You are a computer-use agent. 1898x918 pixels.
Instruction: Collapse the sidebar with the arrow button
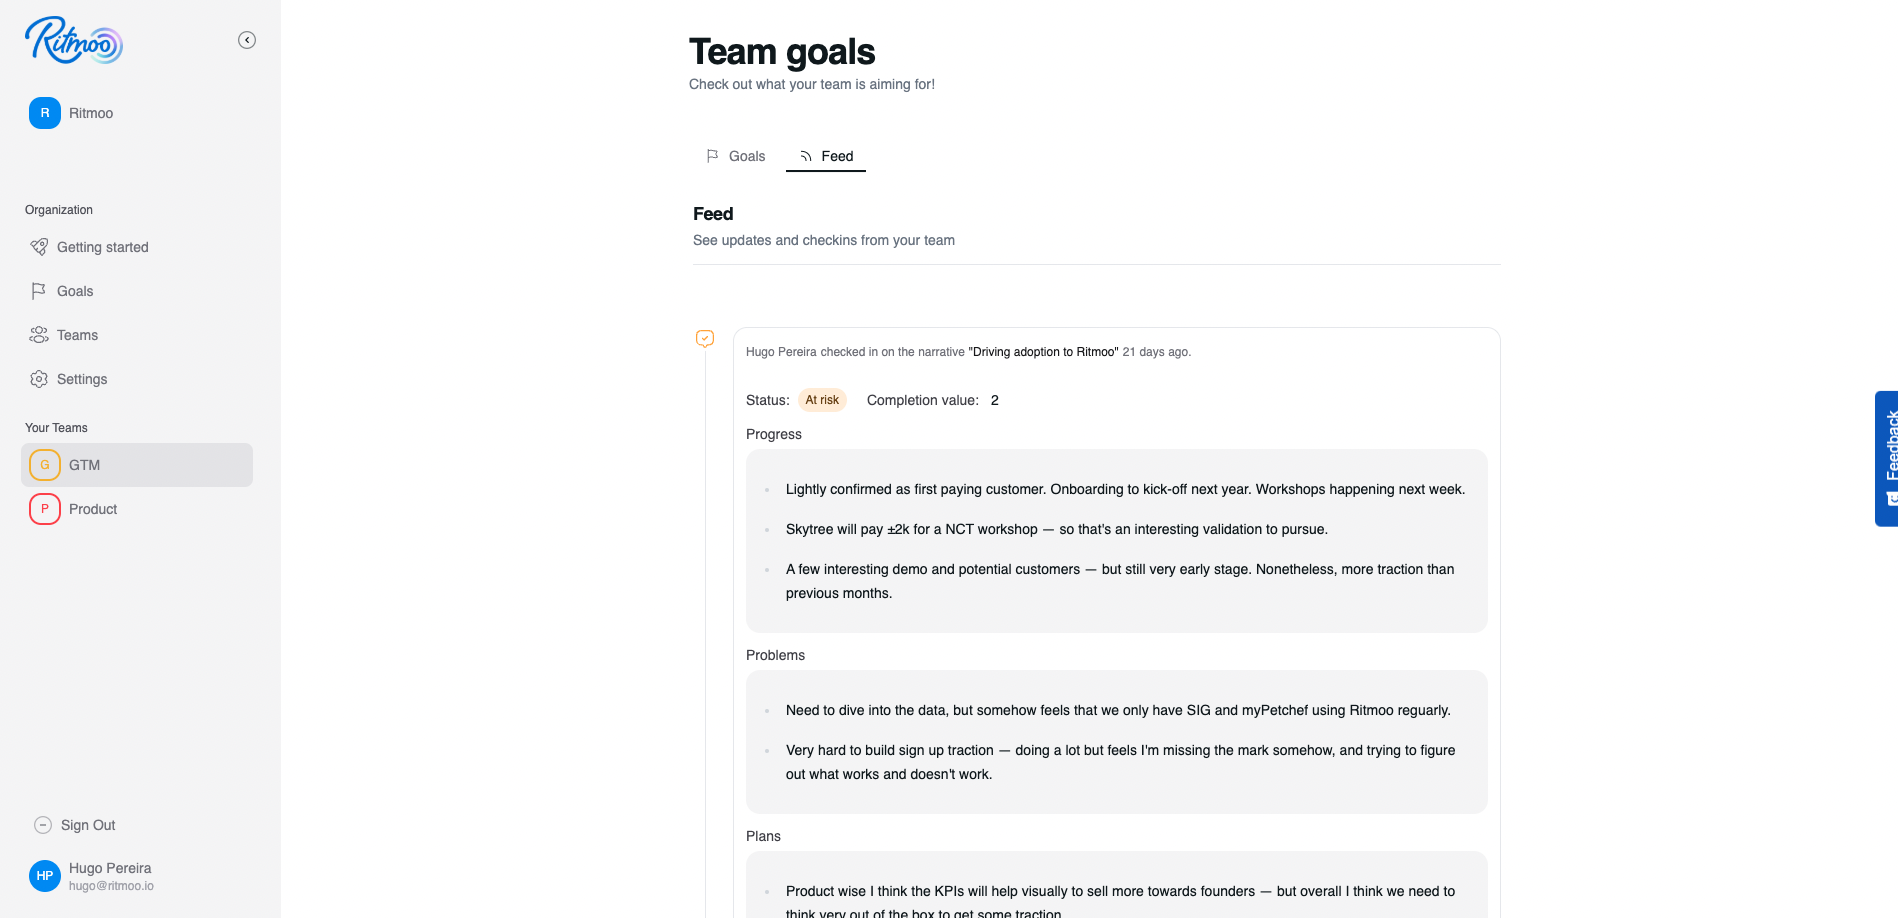click(247, 40)
